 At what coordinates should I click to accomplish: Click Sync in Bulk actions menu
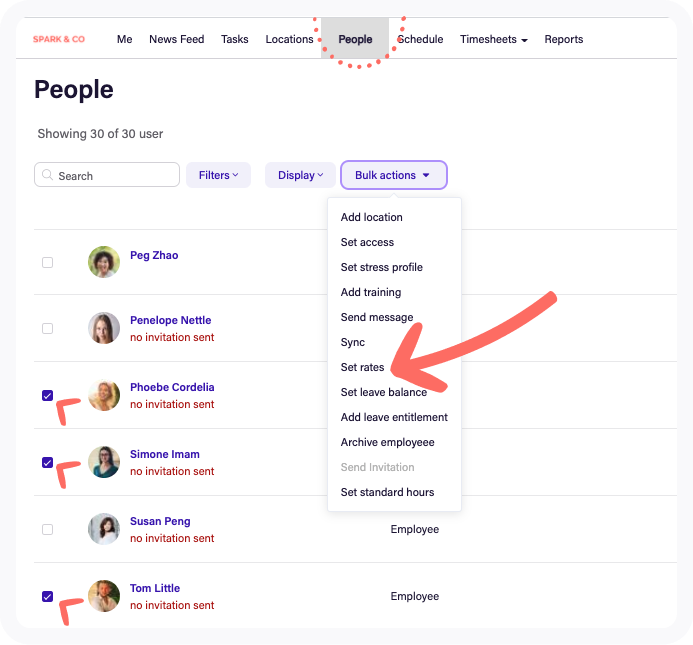click(x=353, y=342)
